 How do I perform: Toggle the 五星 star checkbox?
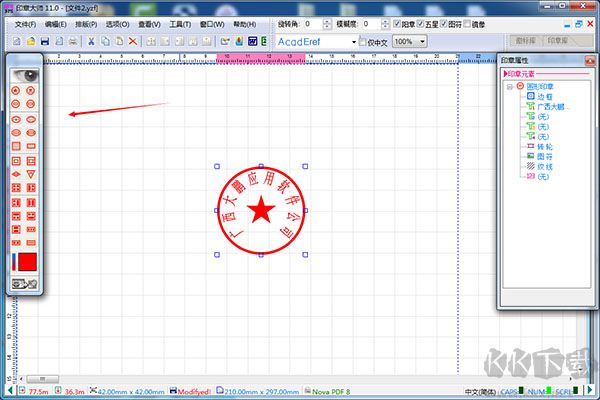[x=421, y=23]
